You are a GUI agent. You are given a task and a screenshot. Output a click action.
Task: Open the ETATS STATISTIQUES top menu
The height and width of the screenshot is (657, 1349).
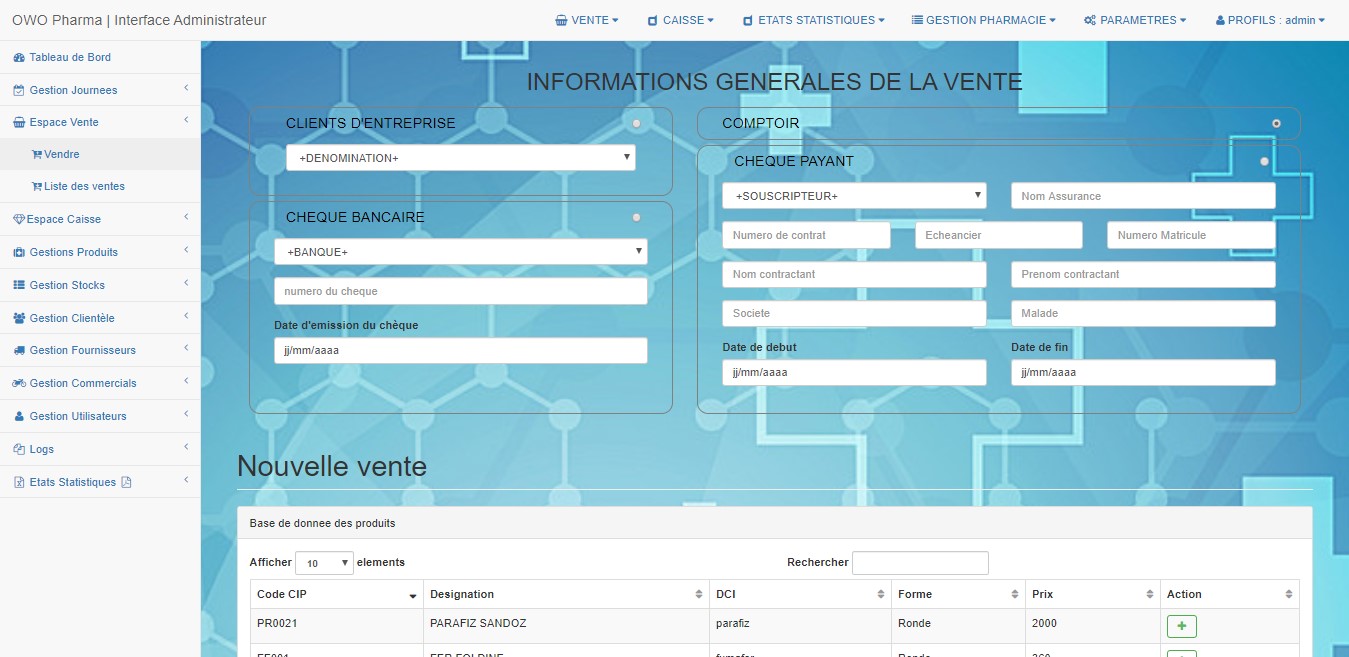coord(814,20)
